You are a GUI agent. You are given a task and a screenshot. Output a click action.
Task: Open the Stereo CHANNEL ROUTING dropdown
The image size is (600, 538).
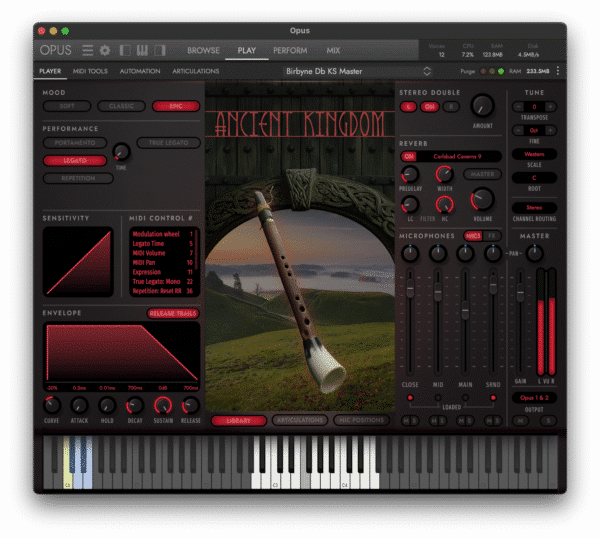tap(534, 208)
